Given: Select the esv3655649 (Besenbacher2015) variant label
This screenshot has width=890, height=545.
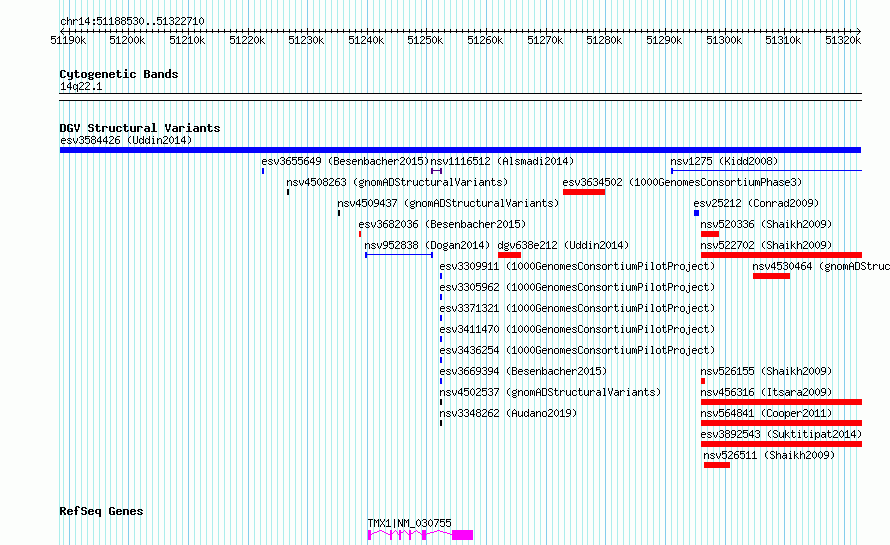Looking at the screenshot, I should pos(345,161).
